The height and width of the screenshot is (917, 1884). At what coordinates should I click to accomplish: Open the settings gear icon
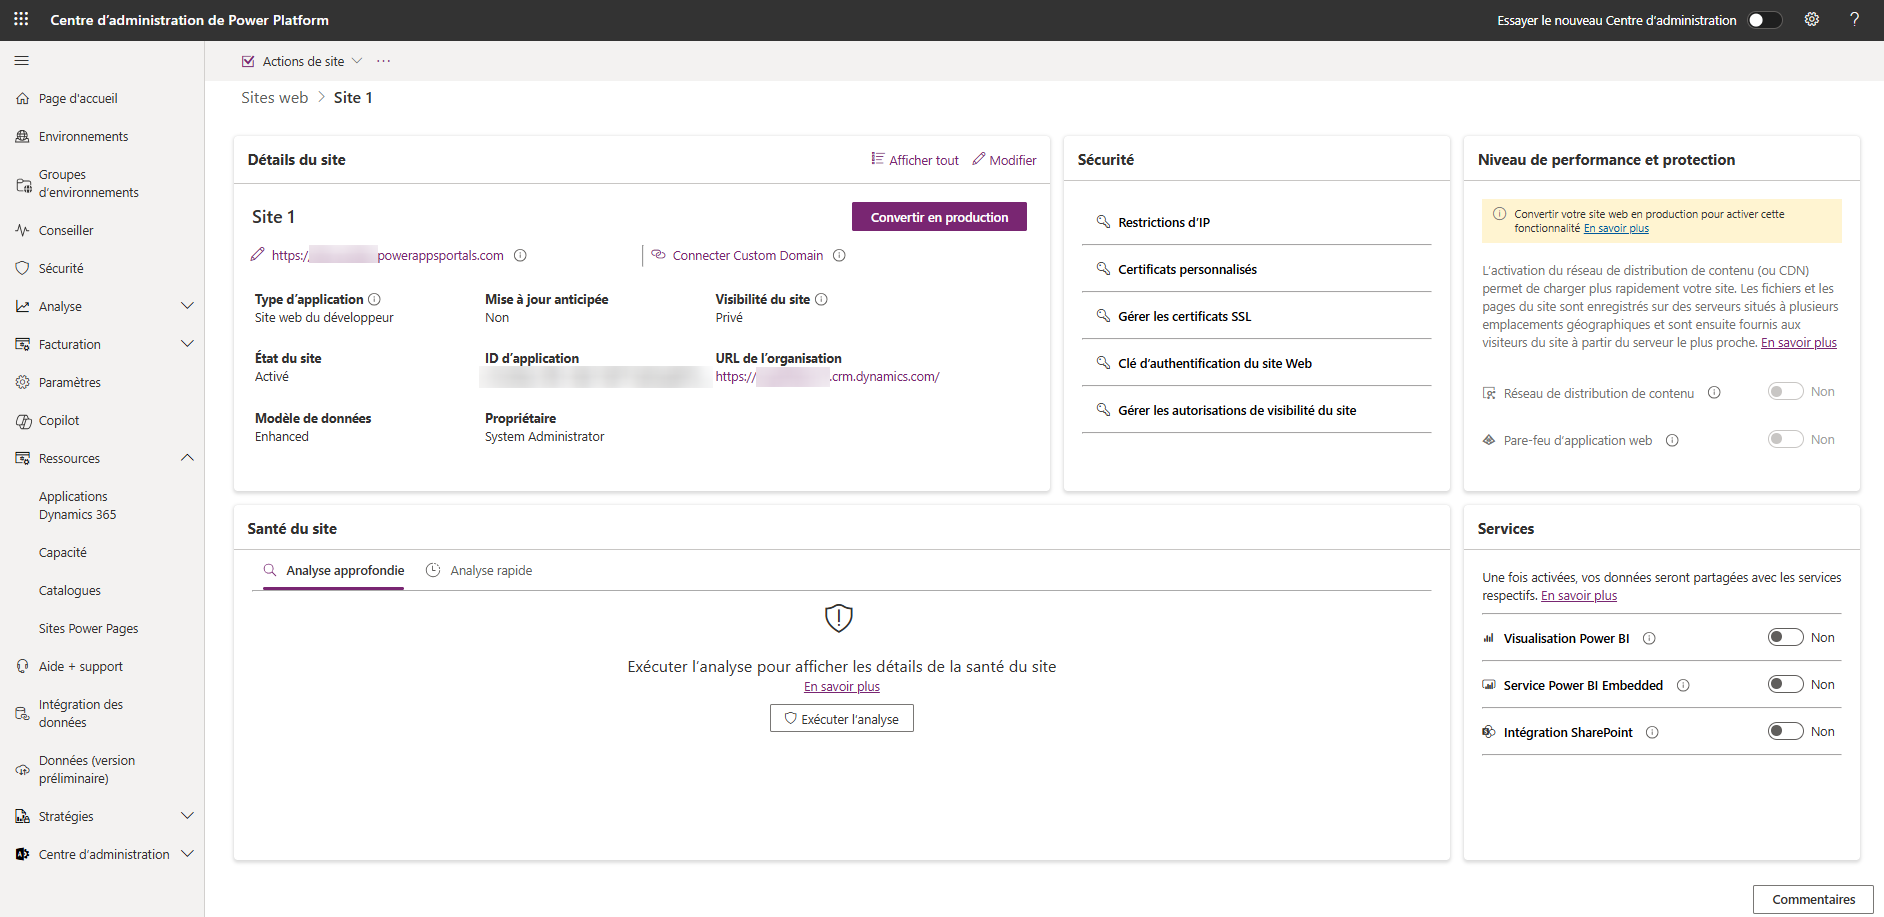(1811, 20)
